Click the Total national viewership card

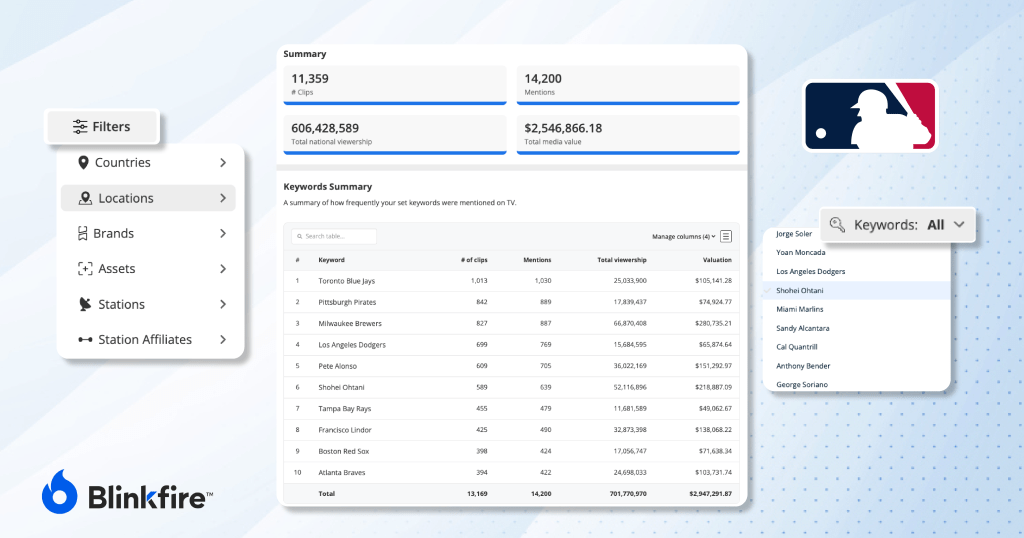(395, 134)
